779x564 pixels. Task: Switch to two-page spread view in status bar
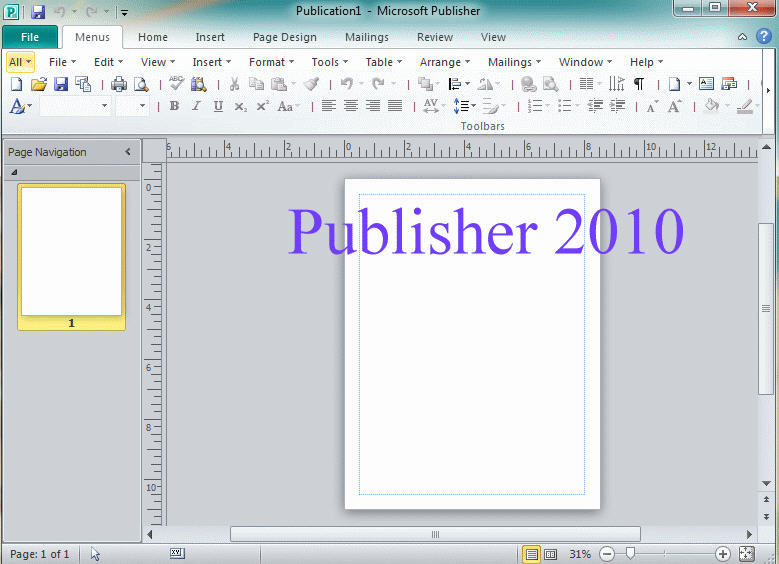click(x=550, y=554)
